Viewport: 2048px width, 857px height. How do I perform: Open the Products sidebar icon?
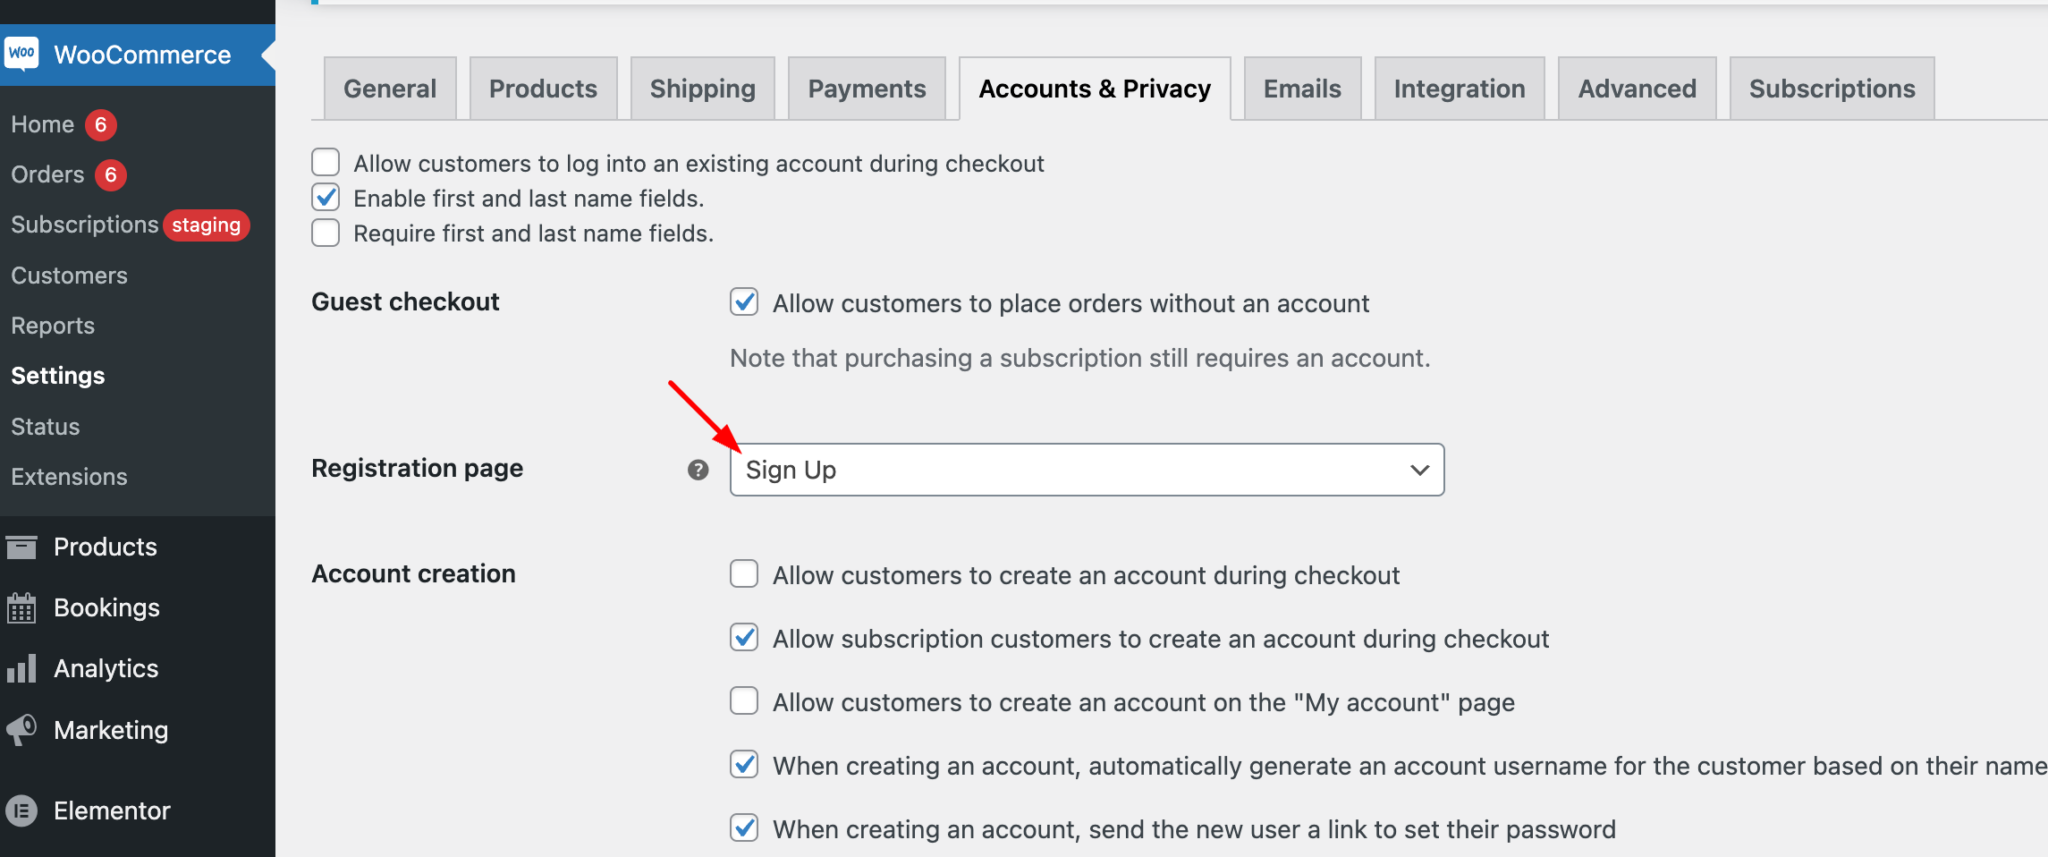pos(23,546)
